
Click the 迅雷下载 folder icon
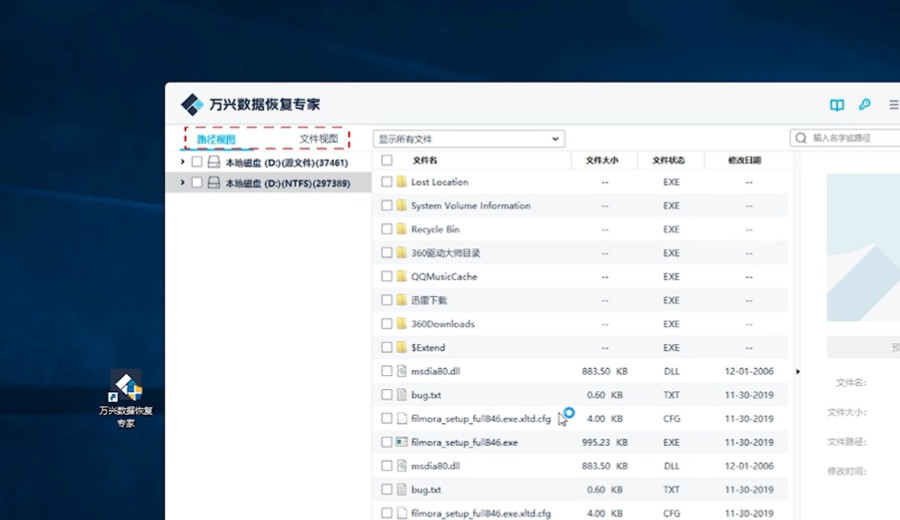click(401, 300)
